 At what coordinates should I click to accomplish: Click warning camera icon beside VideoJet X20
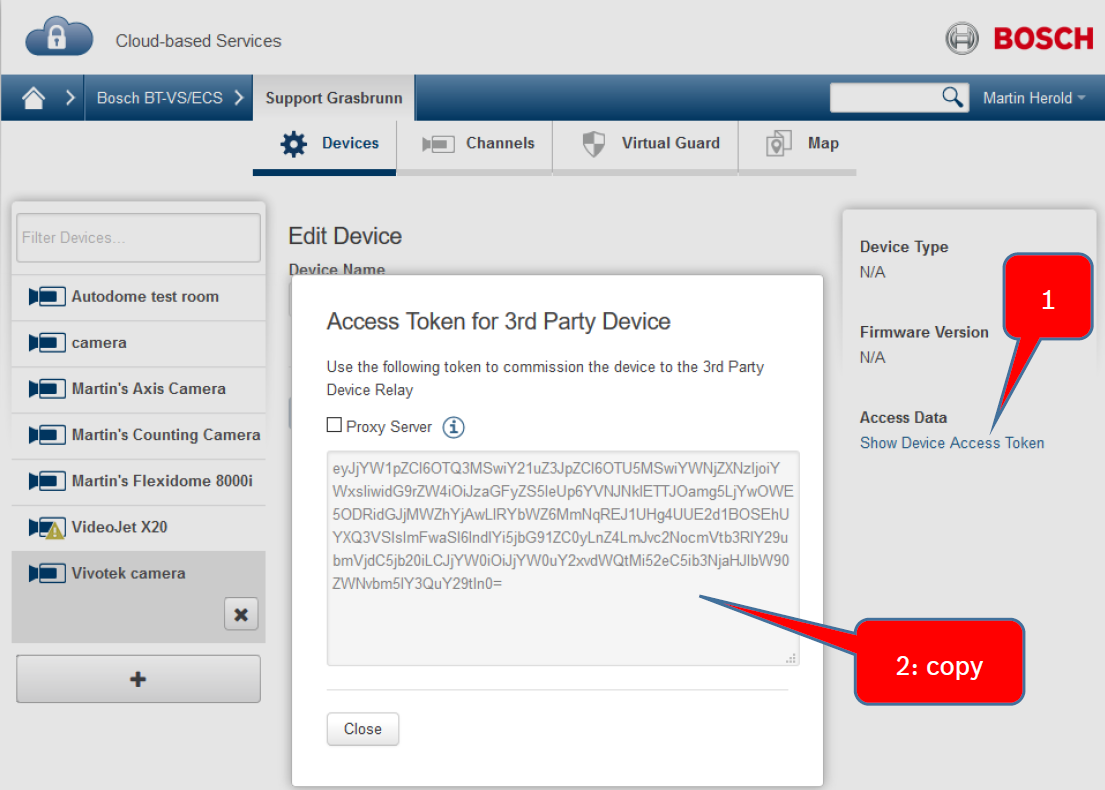(x=47, y=528)
